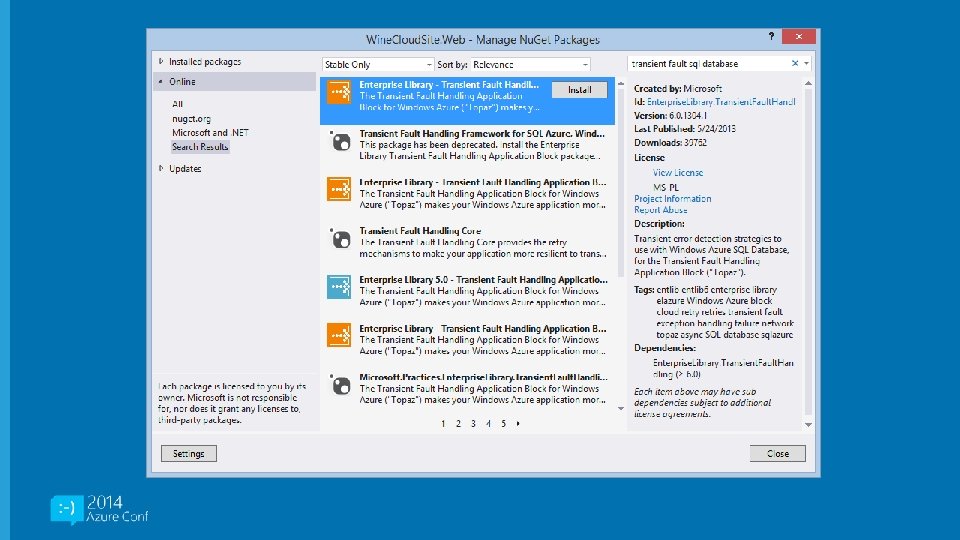Click the next page arrow in the pager
The width and height of the screenshot is (960, 540).
click(x=518, y=424)
